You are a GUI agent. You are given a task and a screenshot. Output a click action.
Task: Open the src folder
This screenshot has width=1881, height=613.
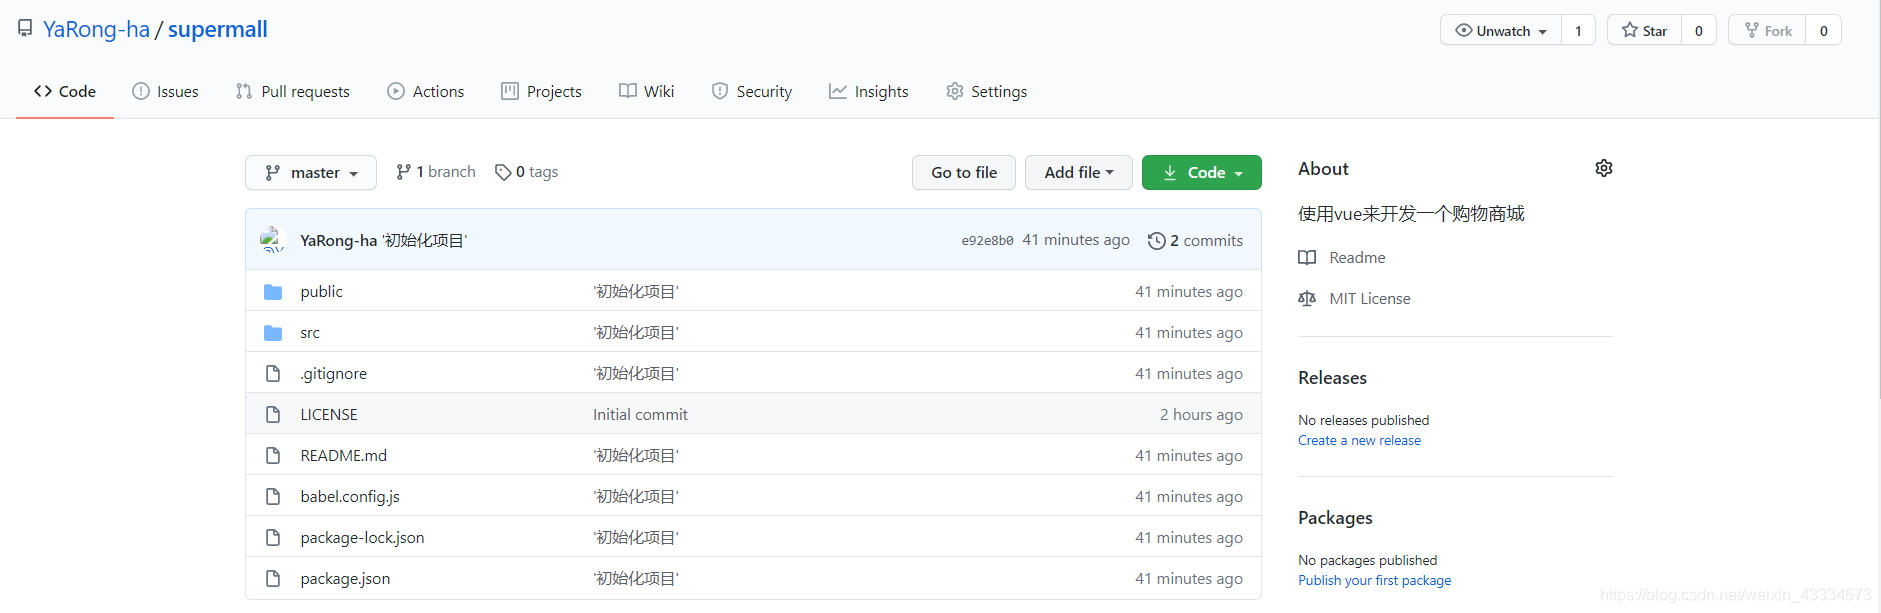tap(310, 332)
